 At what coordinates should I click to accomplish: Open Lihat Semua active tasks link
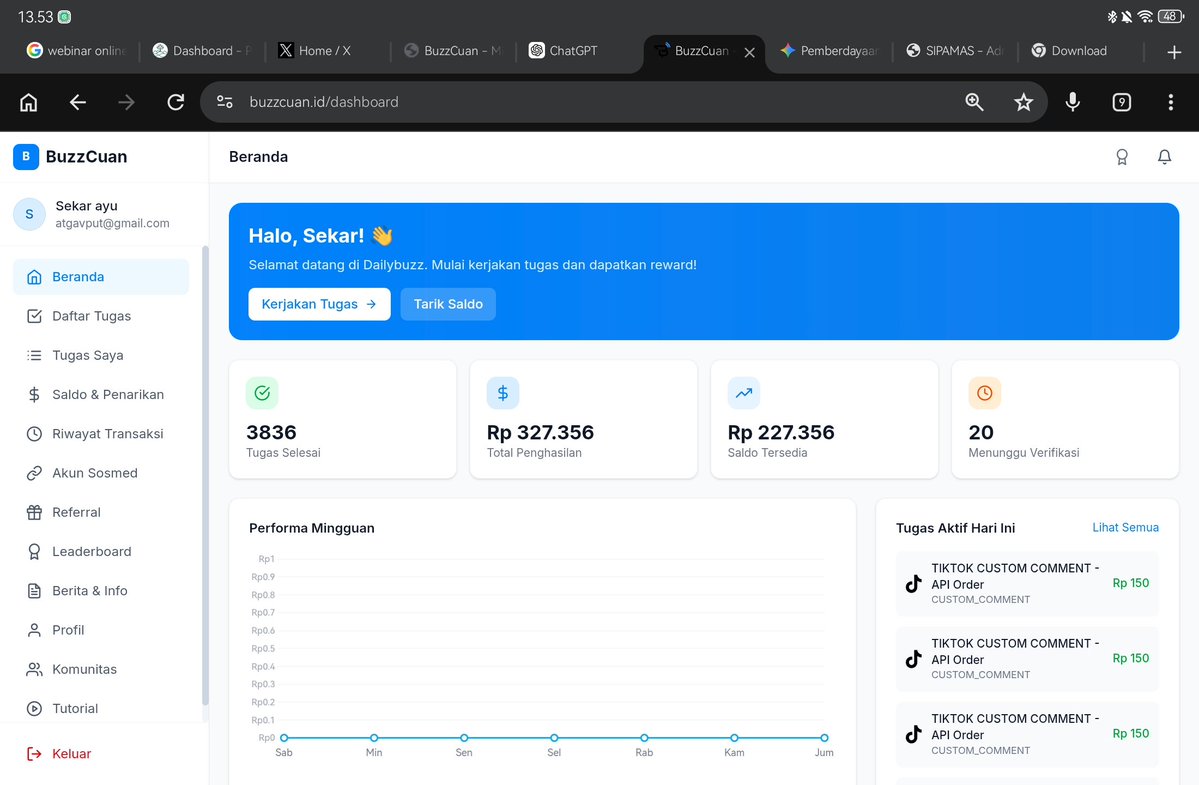[x=1125, y=527]
